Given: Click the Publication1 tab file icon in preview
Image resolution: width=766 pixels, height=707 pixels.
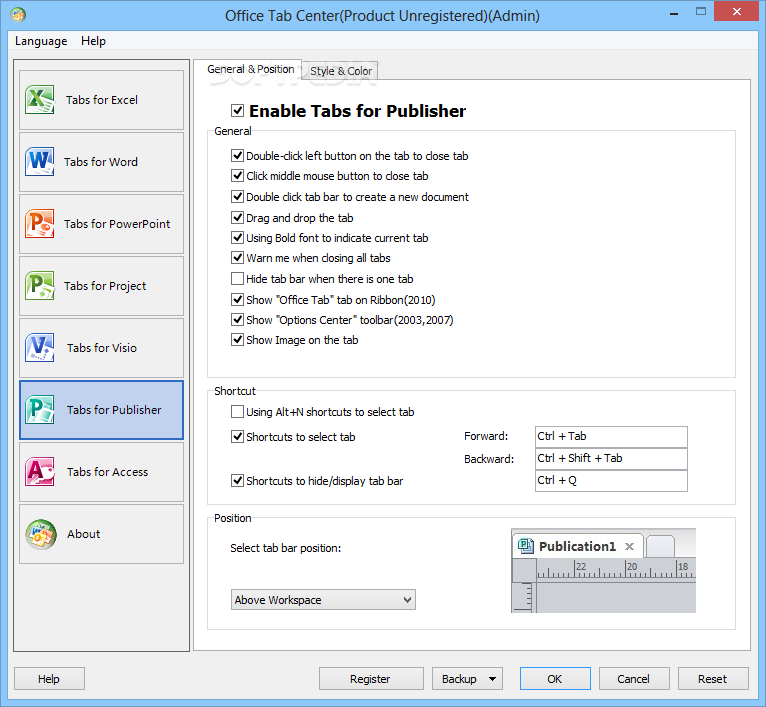Looking at the screenshot, I should pyautogui.click(x=526, y=546).
